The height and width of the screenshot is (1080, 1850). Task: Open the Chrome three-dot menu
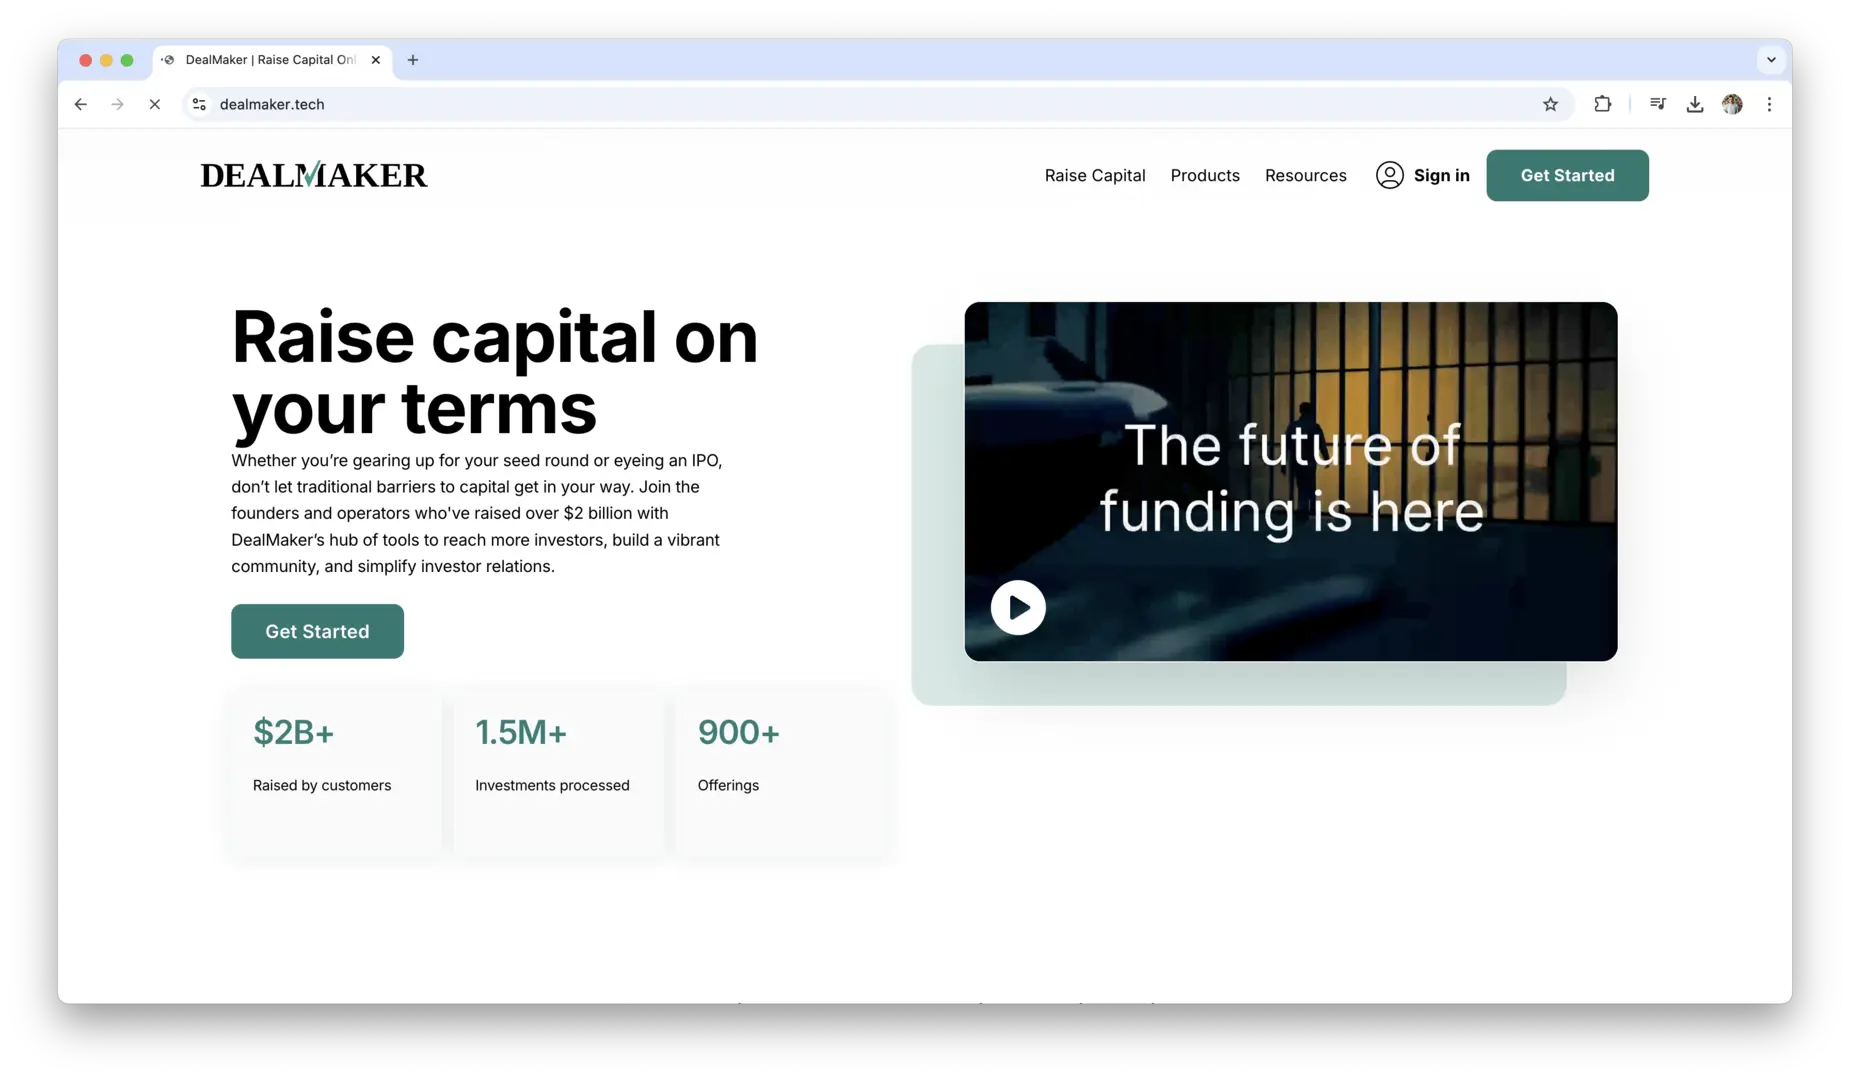pyautogui.click(x=1769, y=104)
